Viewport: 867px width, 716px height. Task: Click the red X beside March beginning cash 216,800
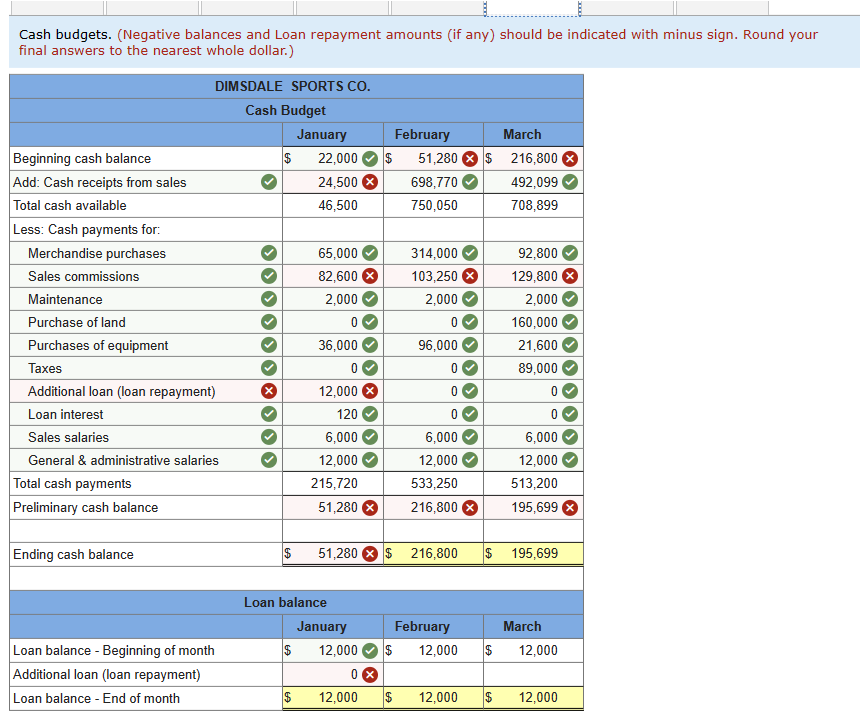pos(570,159)
